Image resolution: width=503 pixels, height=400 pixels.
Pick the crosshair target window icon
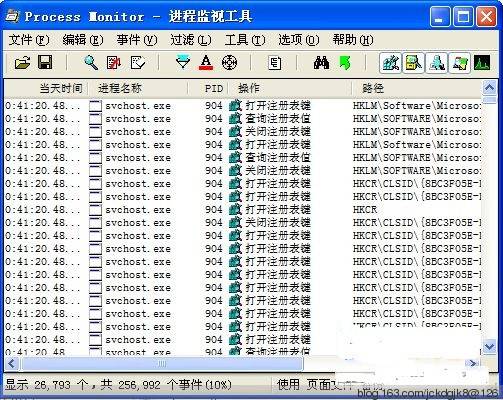click(x=229, y=62)
